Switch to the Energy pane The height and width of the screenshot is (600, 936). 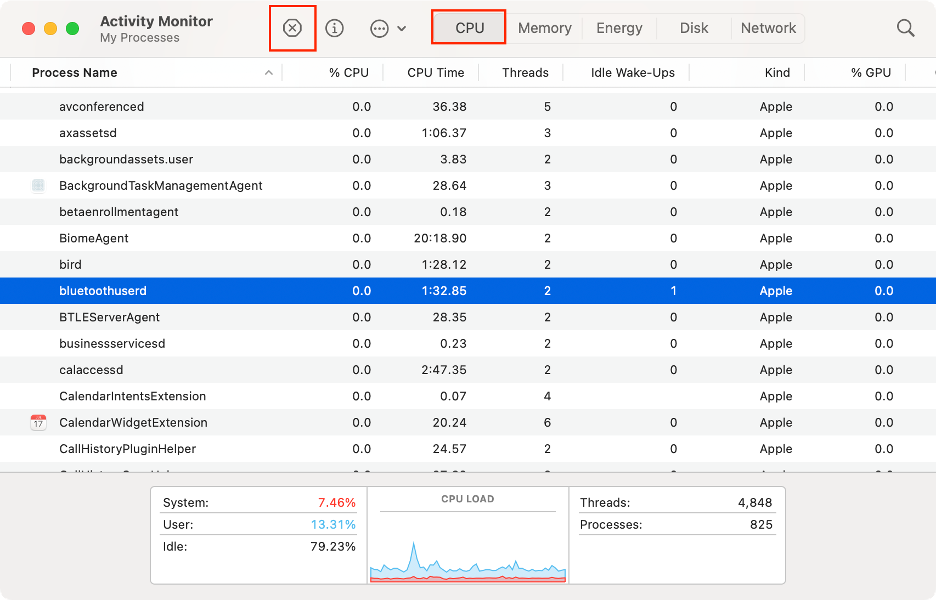coord(619,28)
